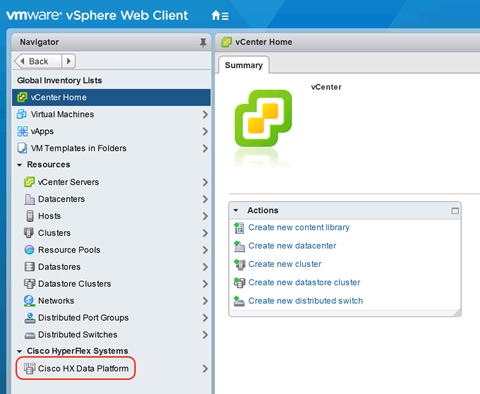The width and height of the screenshot is (480, 394).
Task: Click the Datastores icon
Action: coord(29,267)
